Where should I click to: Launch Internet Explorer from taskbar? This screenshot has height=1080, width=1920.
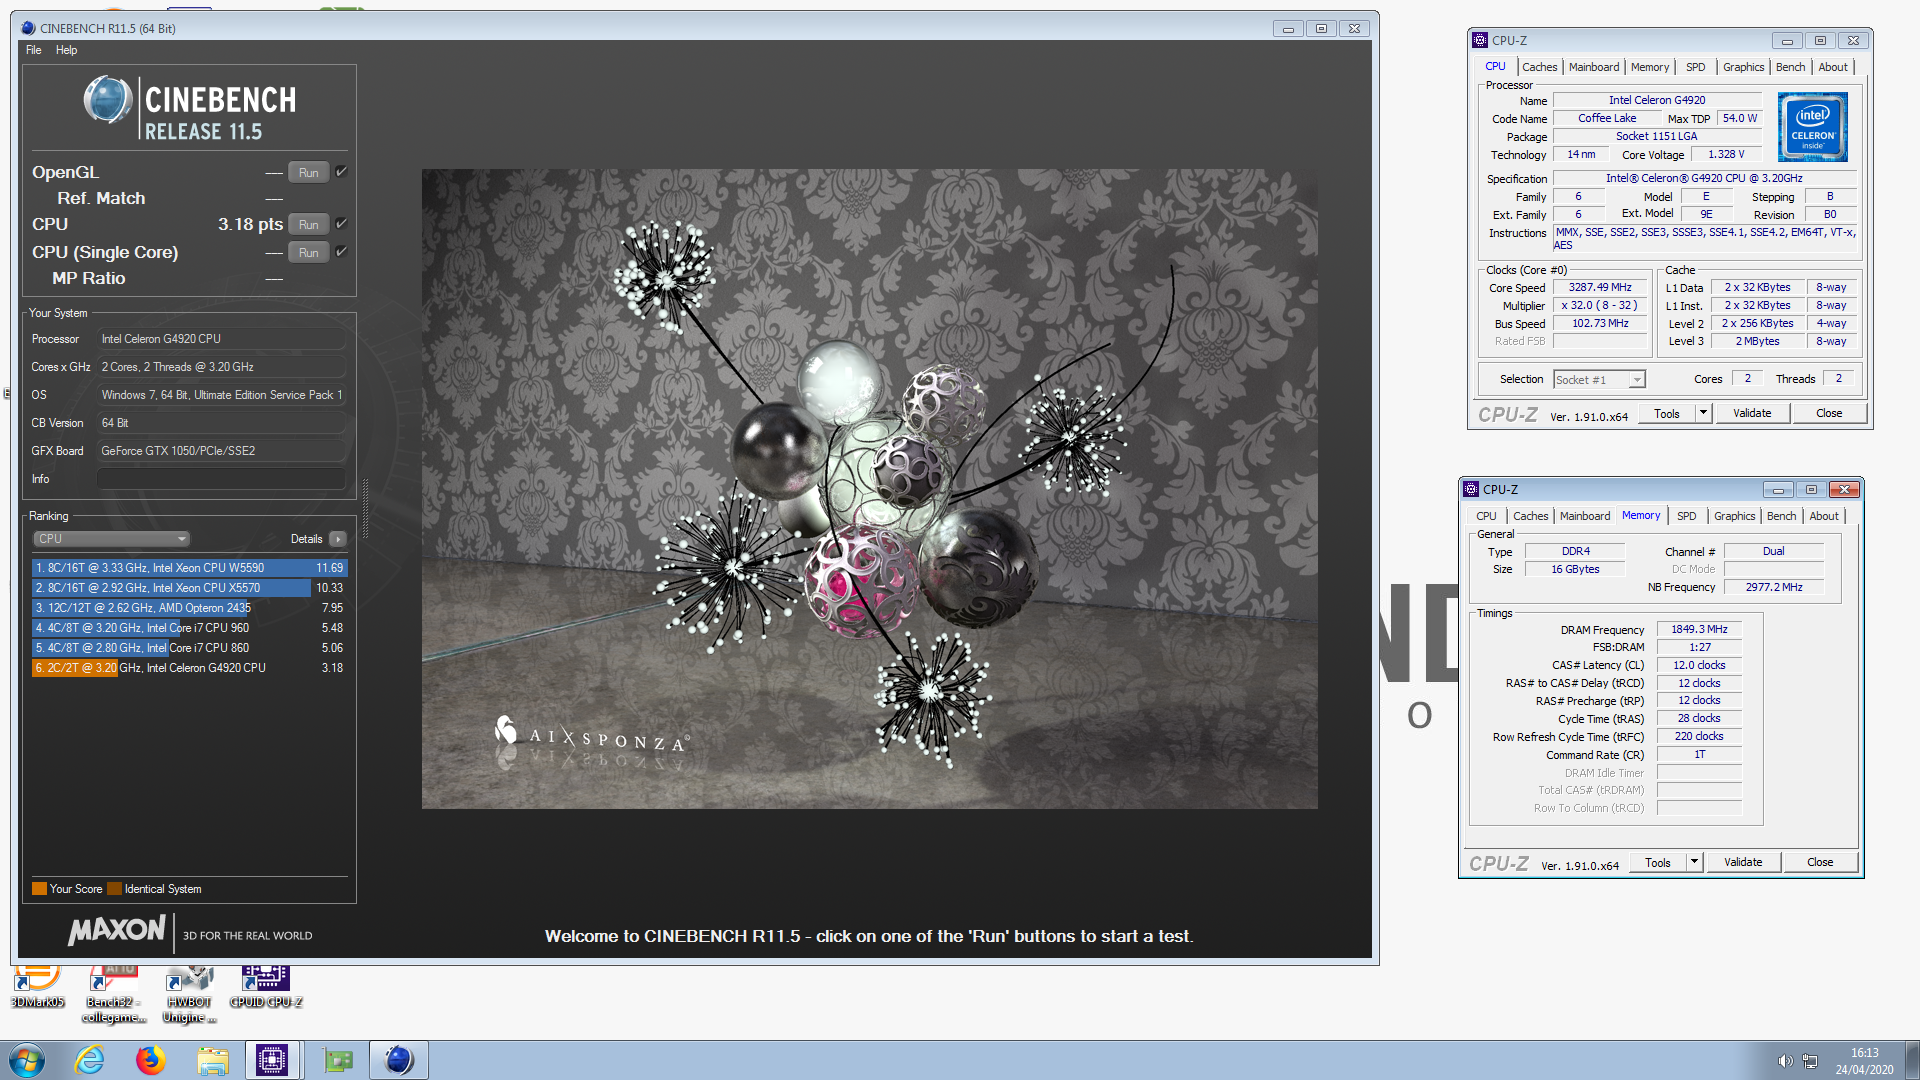[90, 1060]
